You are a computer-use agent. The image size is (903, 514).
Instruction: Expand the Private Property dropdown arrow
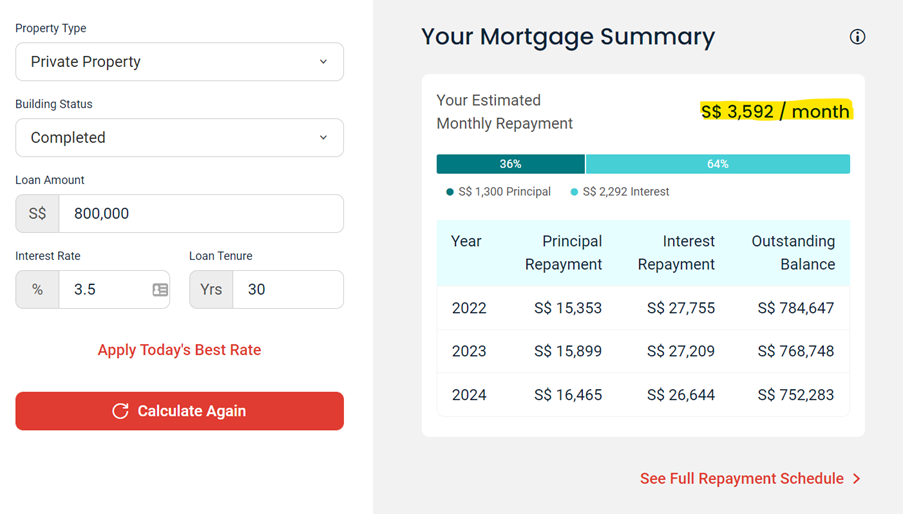[x=323, y=62]
